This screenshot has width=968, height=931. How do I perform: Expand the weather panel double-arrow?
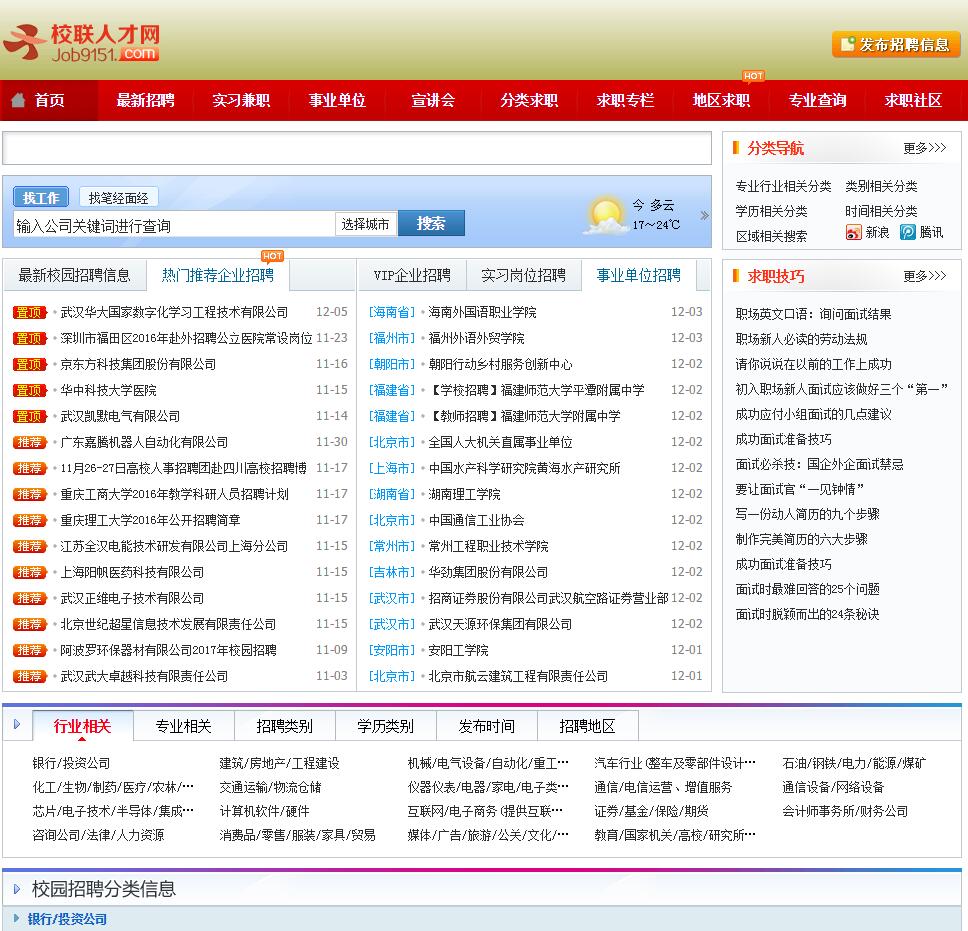(x=704, y=215)
